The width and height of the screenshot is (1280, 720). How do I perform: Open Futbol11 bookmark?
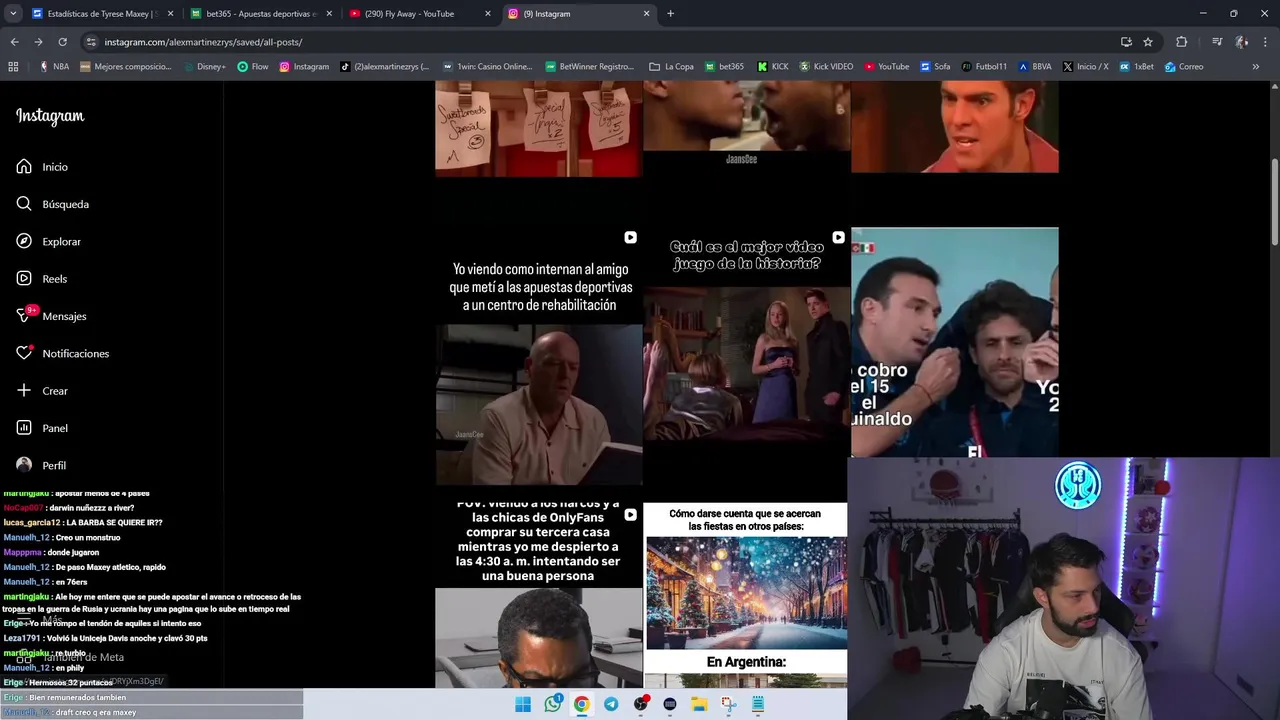point(984,67)
